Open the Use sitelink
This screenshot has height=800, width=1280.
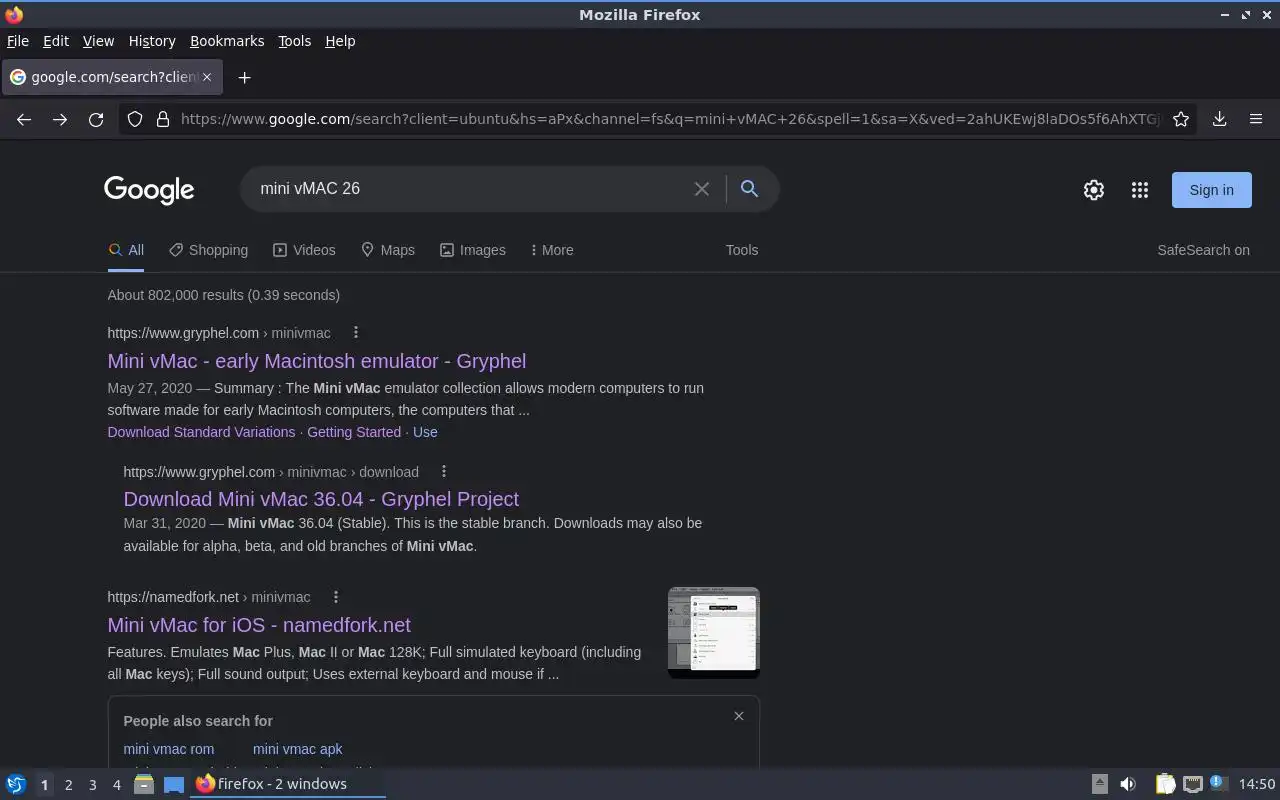(425, 432)
